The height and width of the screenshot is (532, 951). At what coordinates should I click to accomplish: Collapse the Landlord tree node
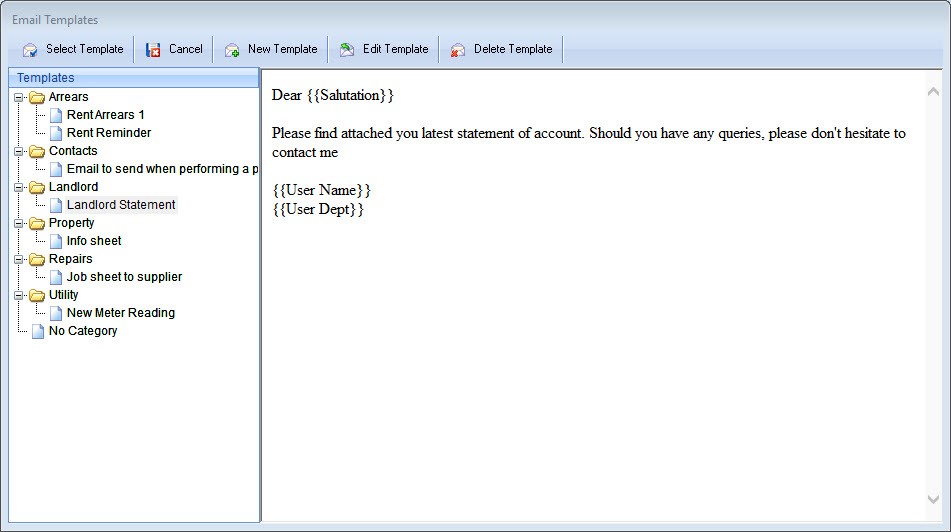(x=19, y=187)
